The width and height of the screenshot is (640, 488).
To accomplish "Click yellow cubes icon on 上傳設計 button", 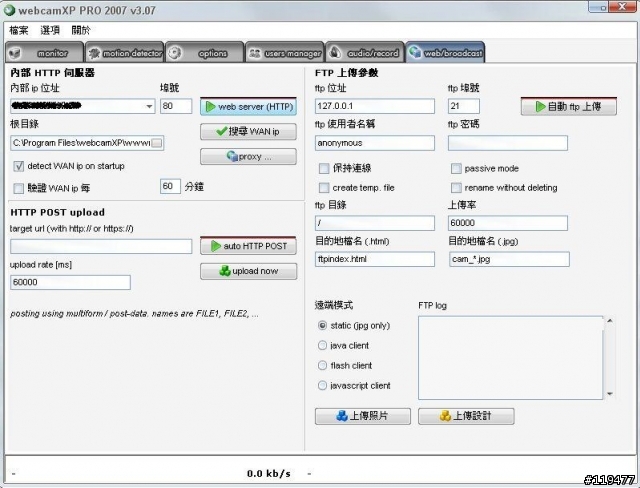I will click(445, 416).
